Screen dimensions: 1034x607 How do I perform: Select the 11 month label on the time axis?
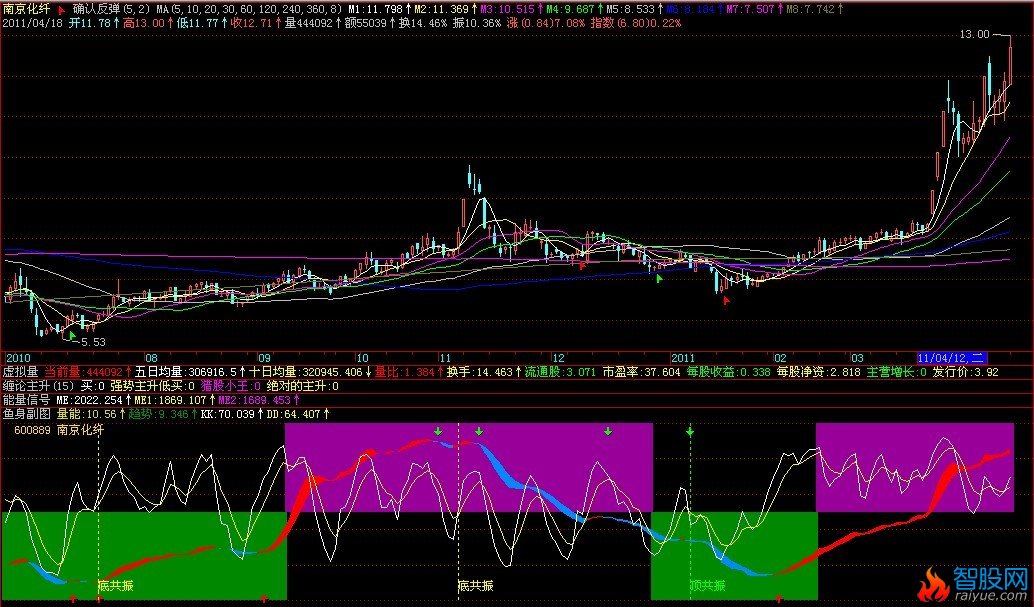point(446,358)
